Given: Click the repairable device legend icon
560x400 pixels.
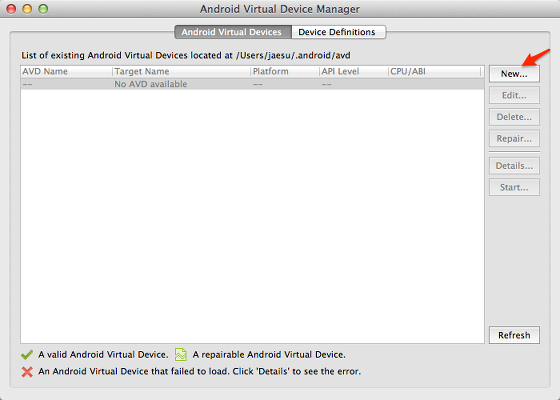Looking at the screenshot, I should [x=181, y=354].
